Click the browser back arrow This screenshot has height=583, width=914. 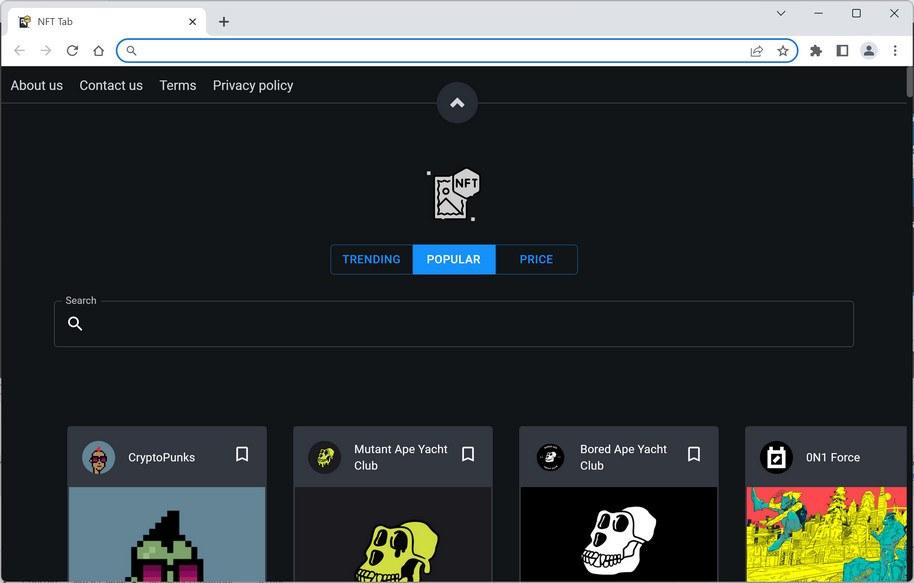point(19,51)
